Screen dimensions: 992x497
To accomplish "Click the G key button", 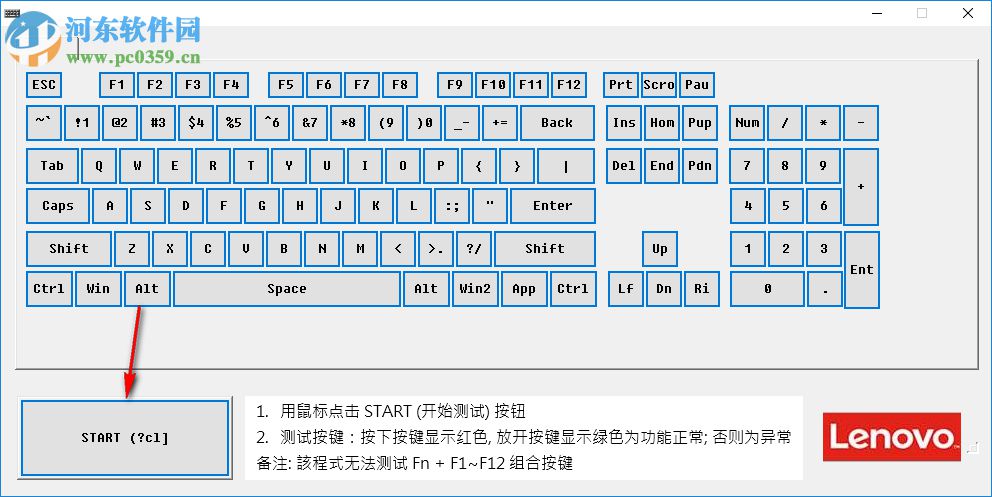I will coord(262,206).
